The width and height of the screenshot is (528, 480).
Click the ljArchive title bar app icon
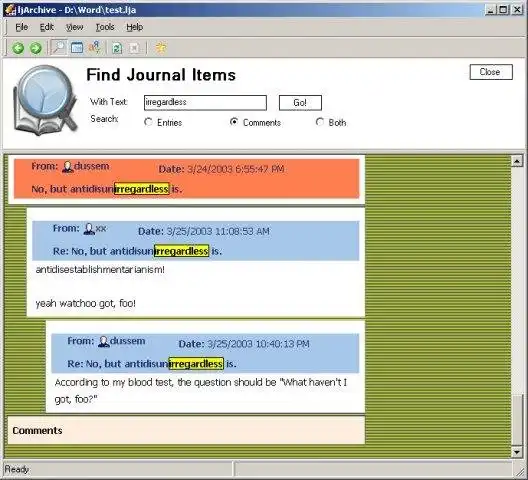tap(10, 10)
